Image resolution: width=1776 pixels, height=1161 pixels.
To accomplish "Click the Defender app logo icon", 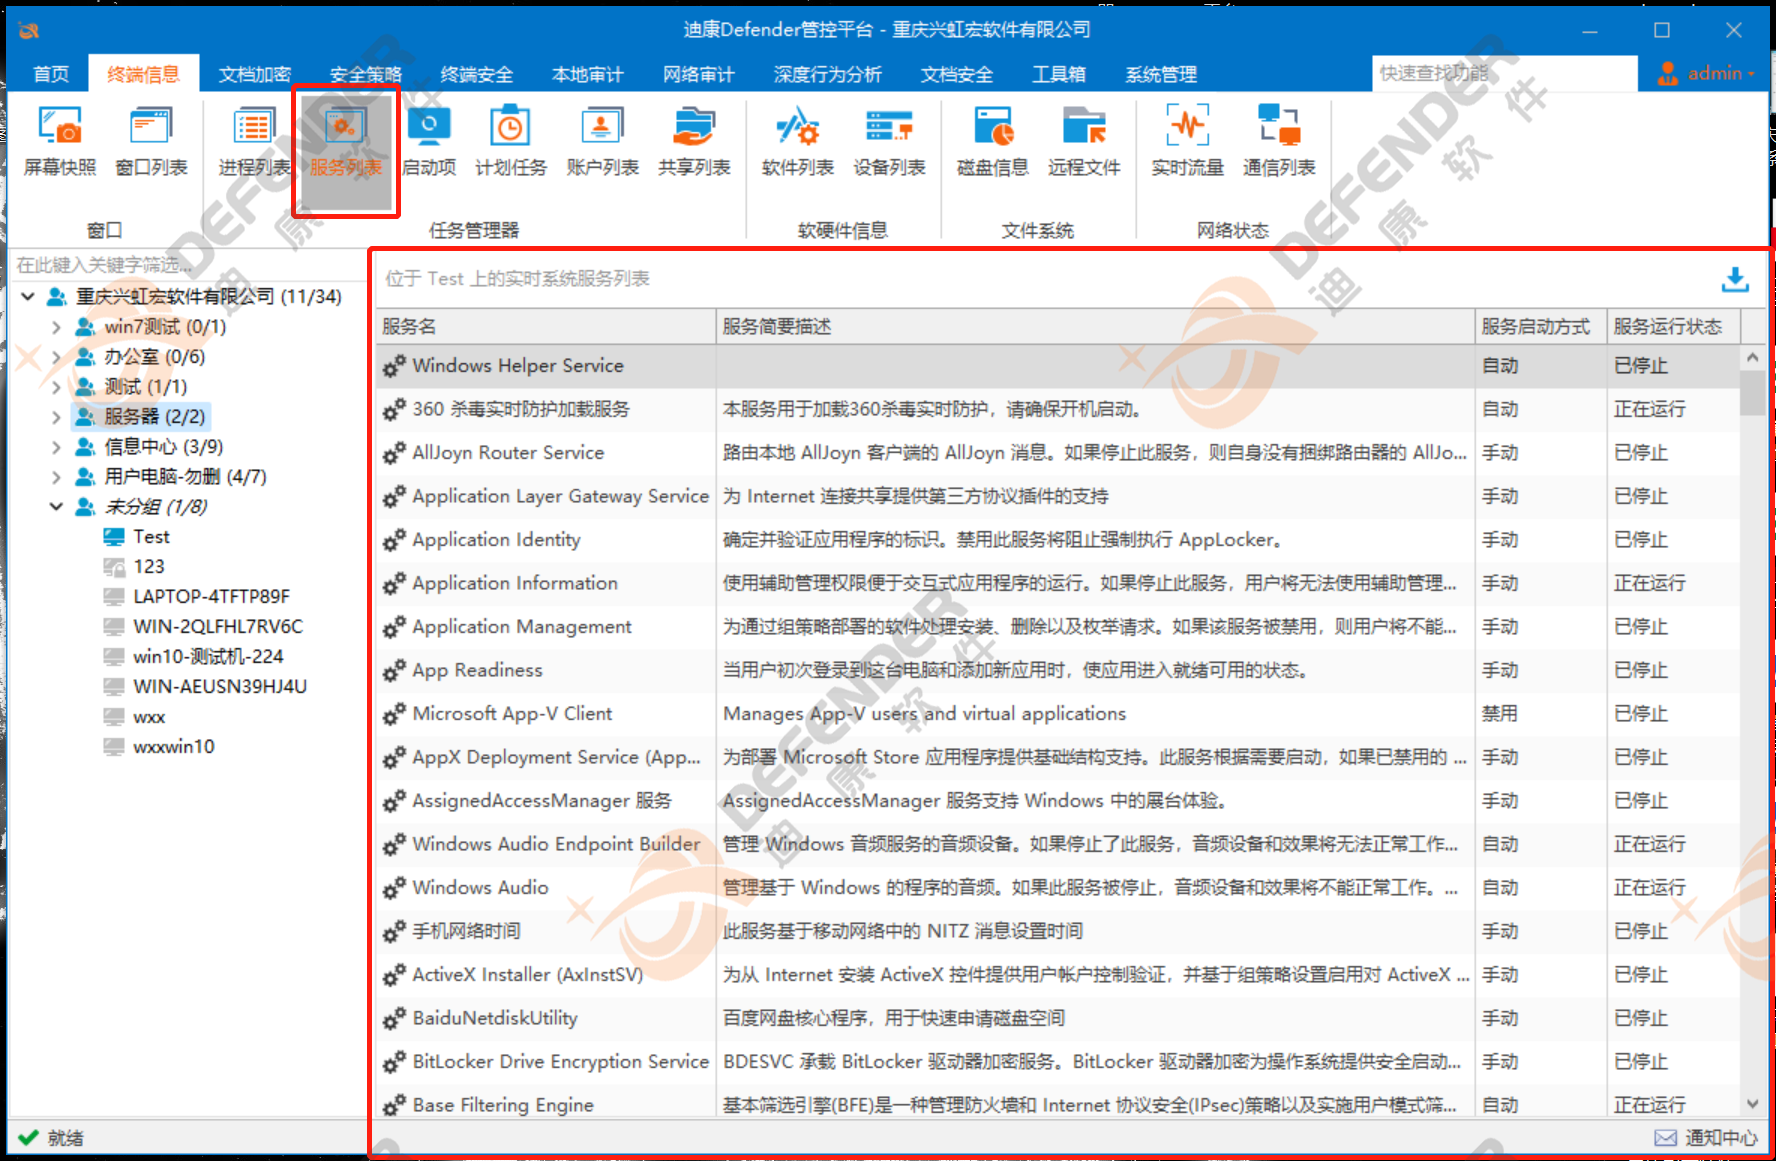I will point(29,30).
